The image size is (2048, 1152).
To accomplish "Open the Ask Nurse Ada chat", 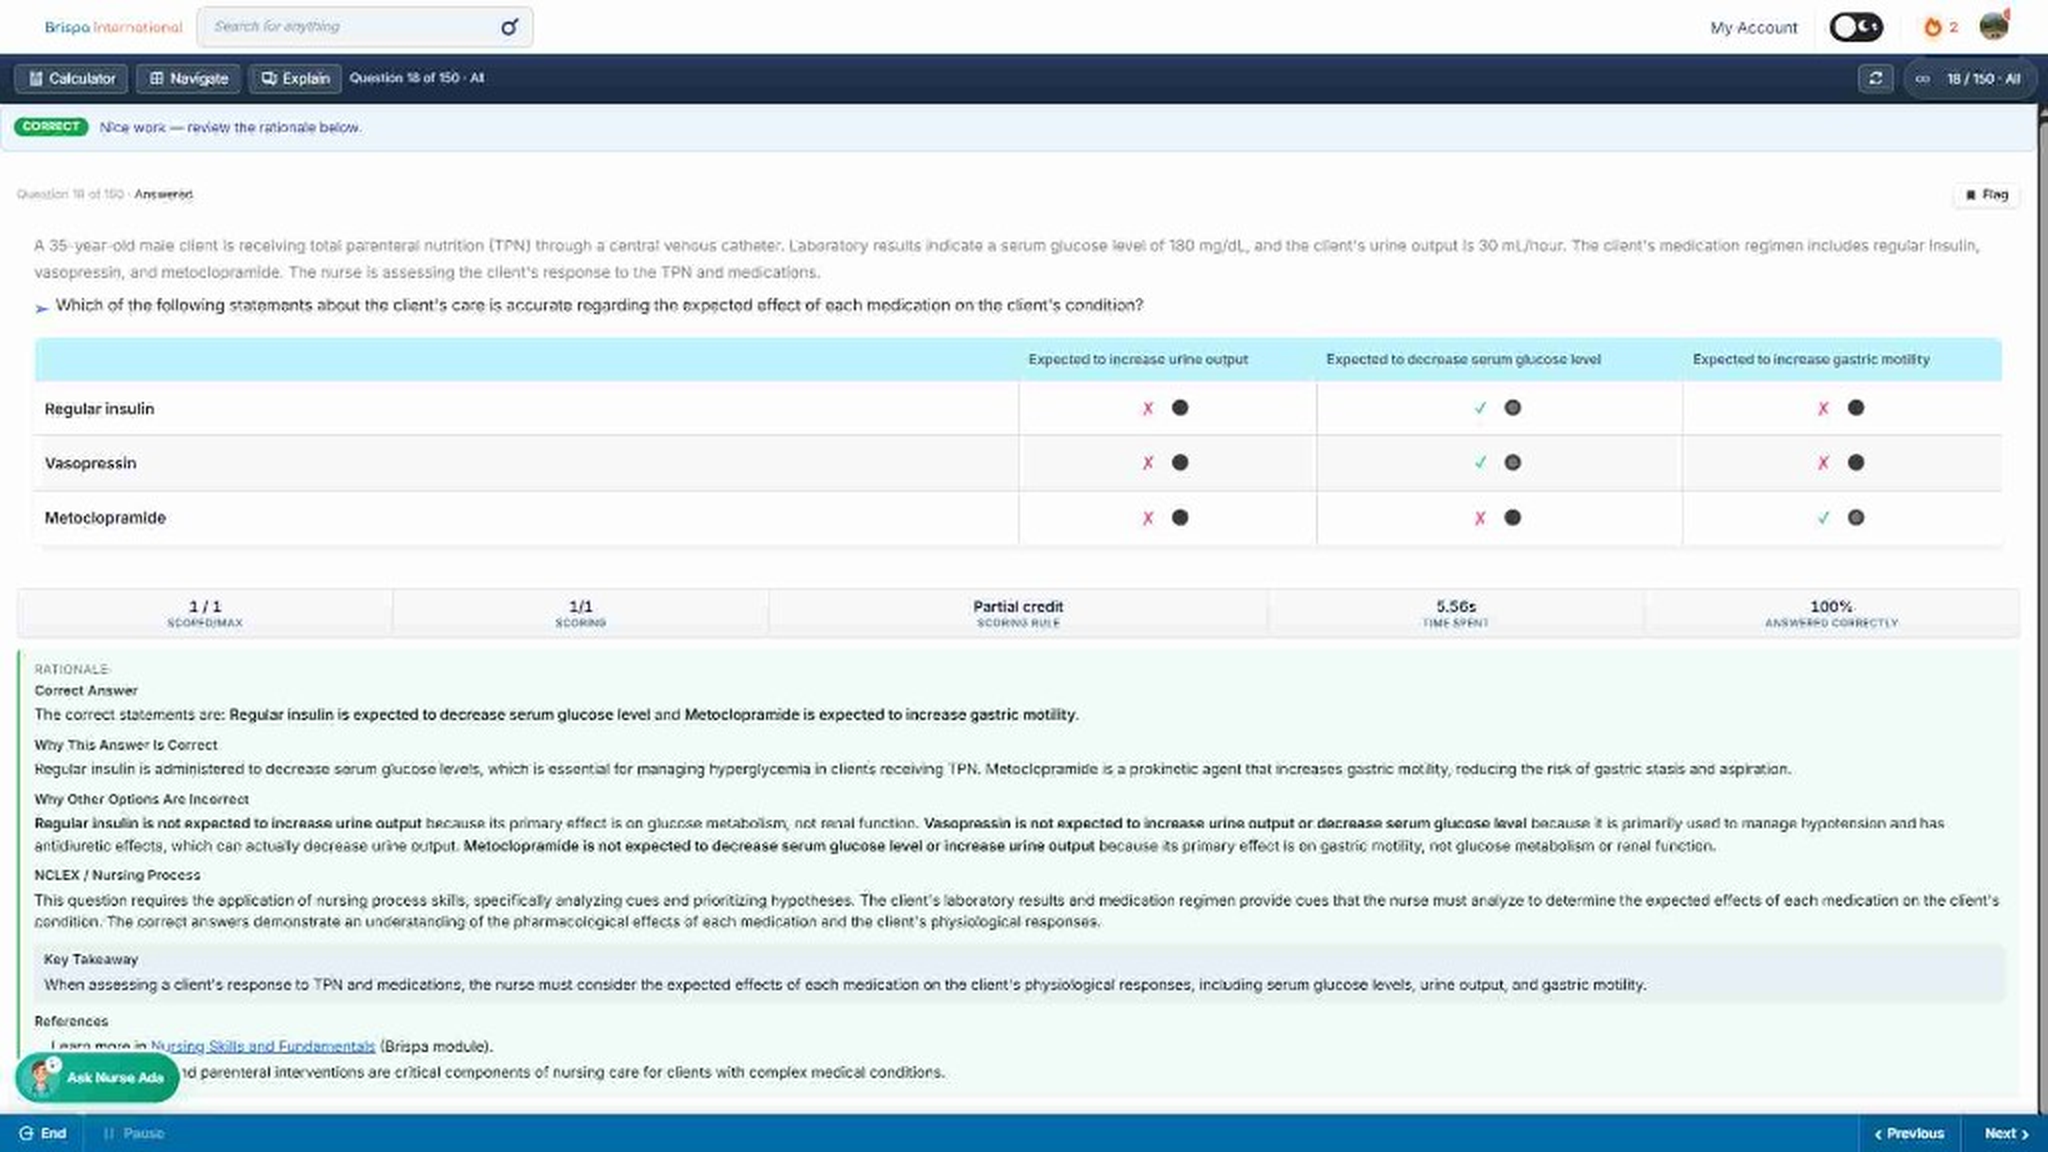I will pos(97,1078).
